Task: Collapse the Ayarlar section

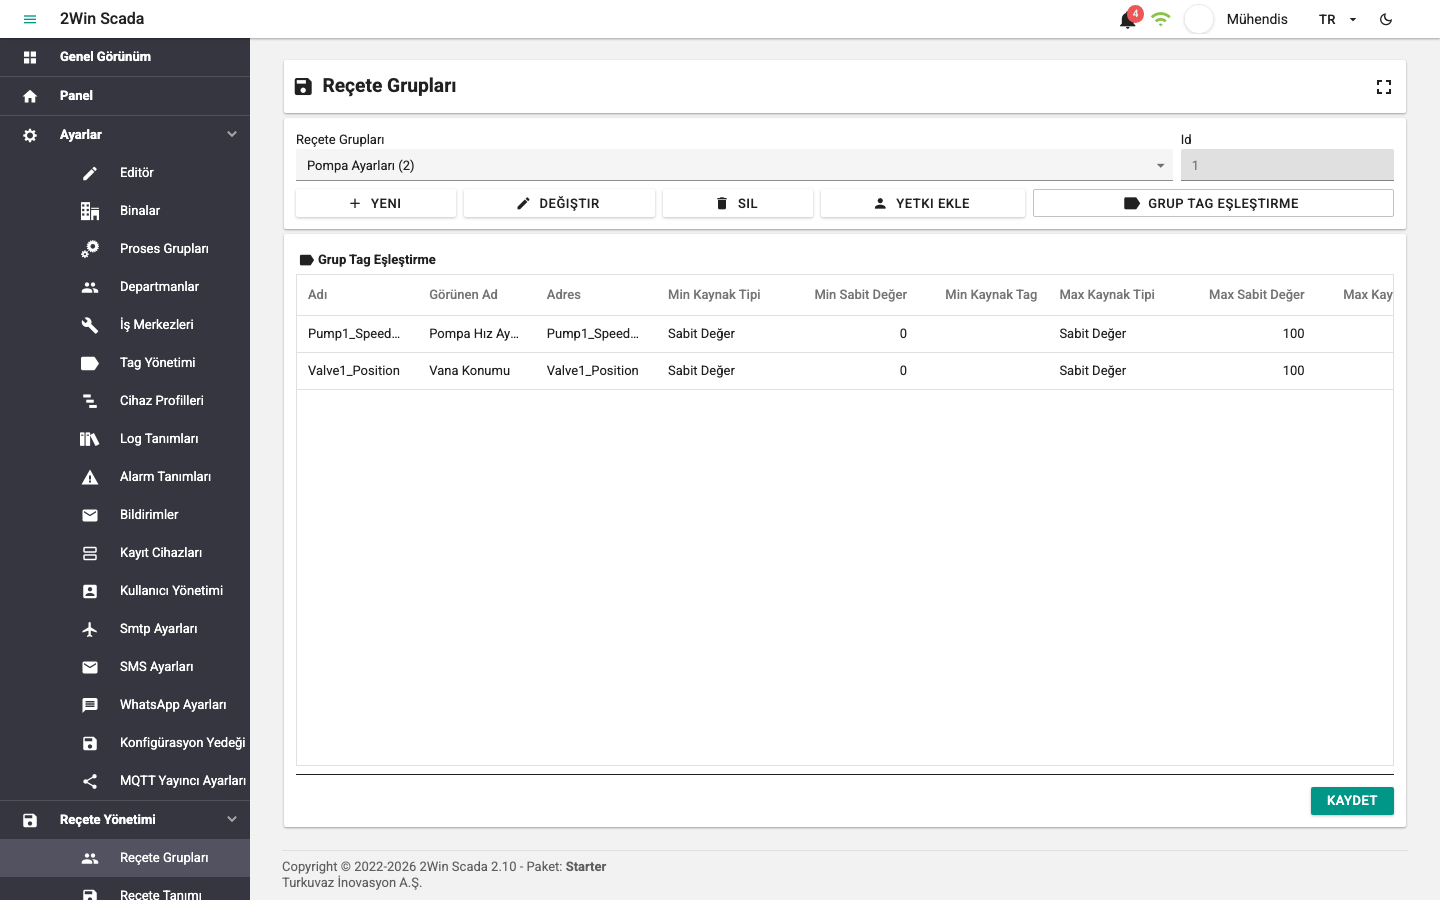Action: (x=125, y=135)
